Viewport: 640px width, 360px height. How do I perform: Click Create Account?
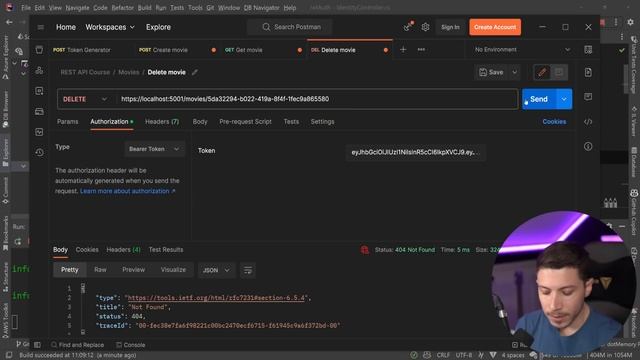point(495,27)
